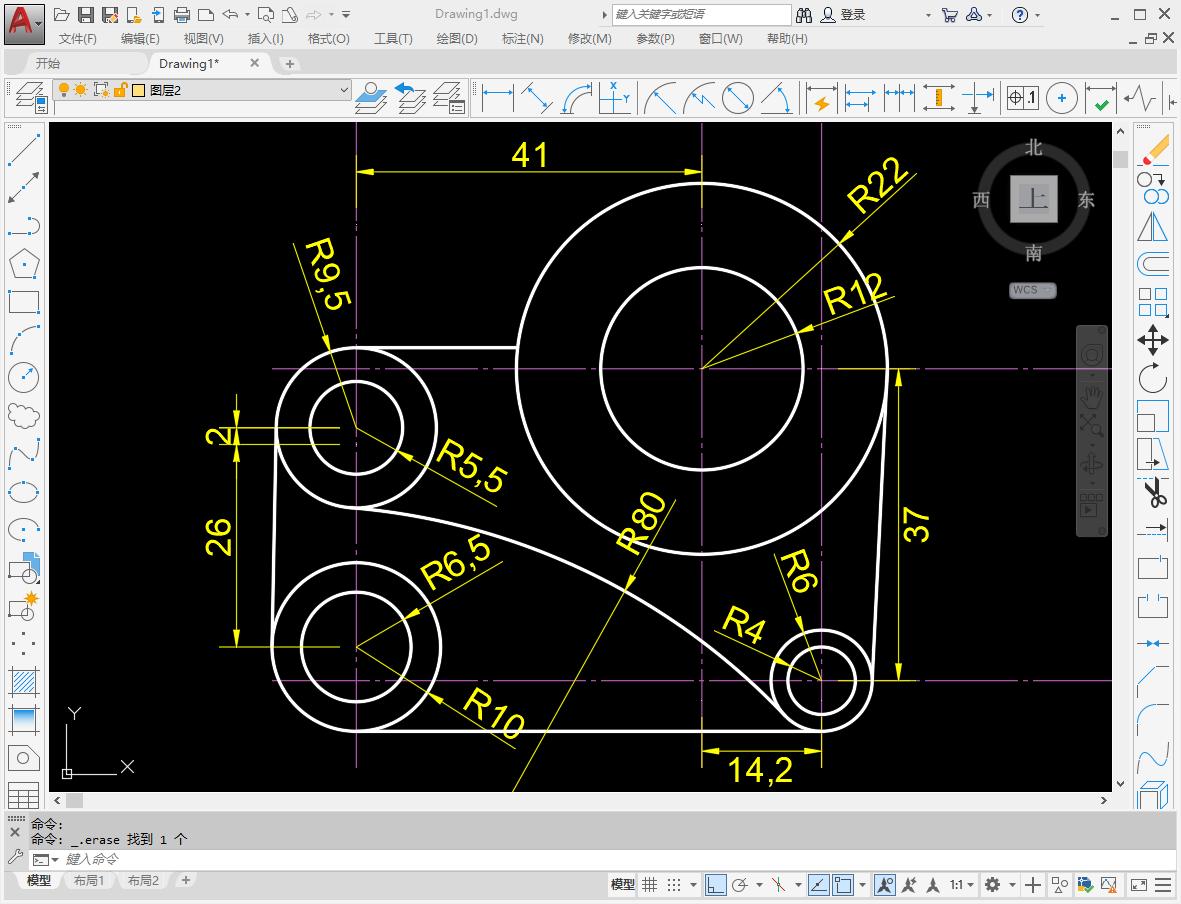Pick the Hatch tool in left toolbar
The image size is (1181, 904).
(x=23, y=682)
